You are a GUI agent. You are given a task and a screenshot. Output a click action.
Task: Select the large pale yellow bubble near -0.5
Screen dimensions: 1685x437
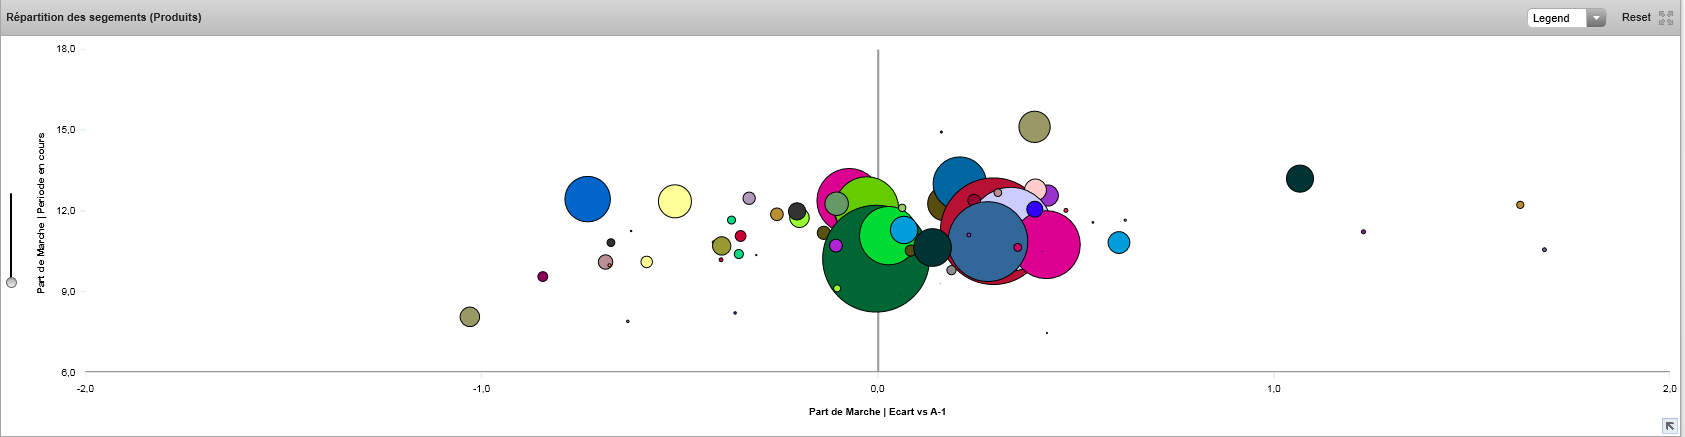(675, 201)
